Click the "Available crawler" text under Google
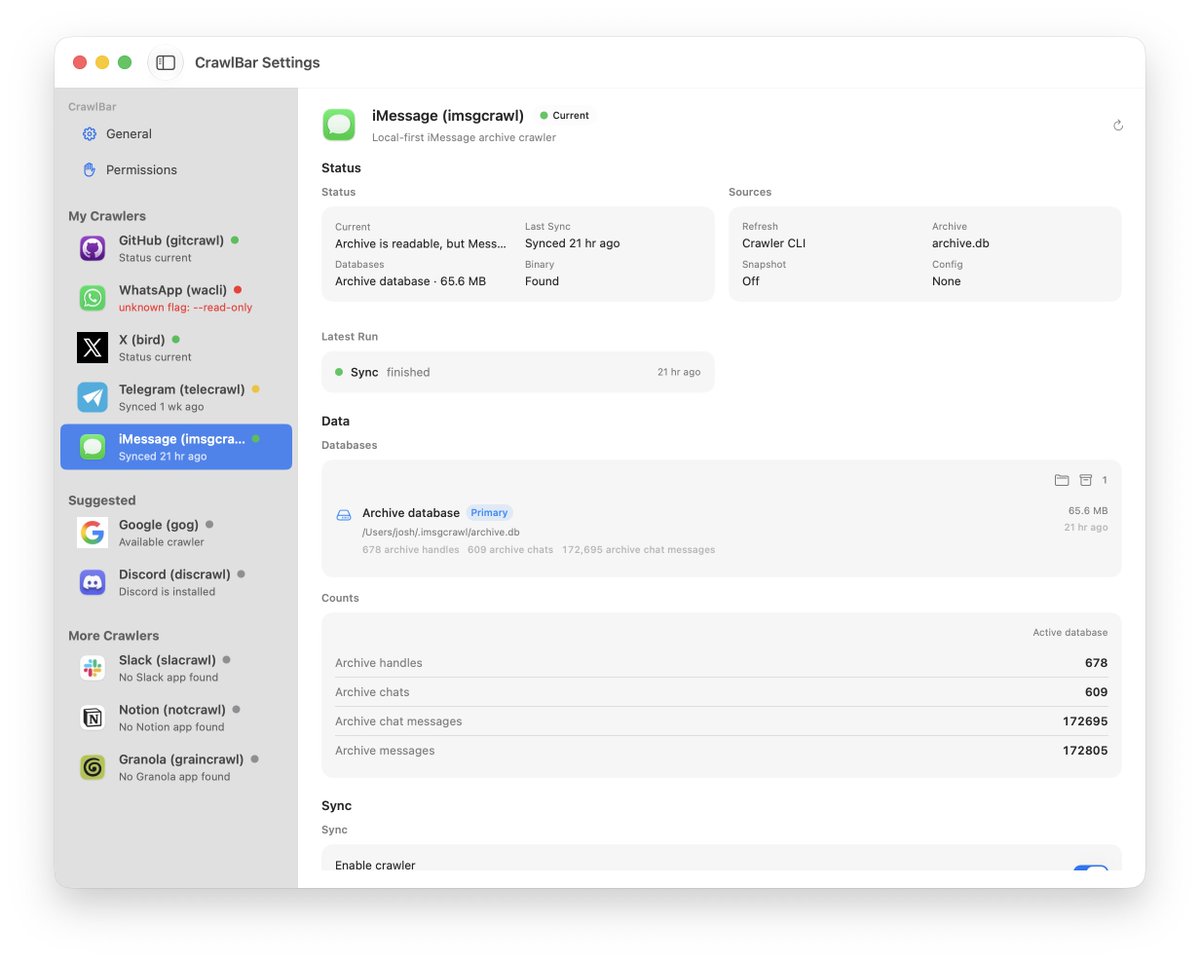Image resolution: width=1200 pixels, height=960 pixels. tap(162, 542)
